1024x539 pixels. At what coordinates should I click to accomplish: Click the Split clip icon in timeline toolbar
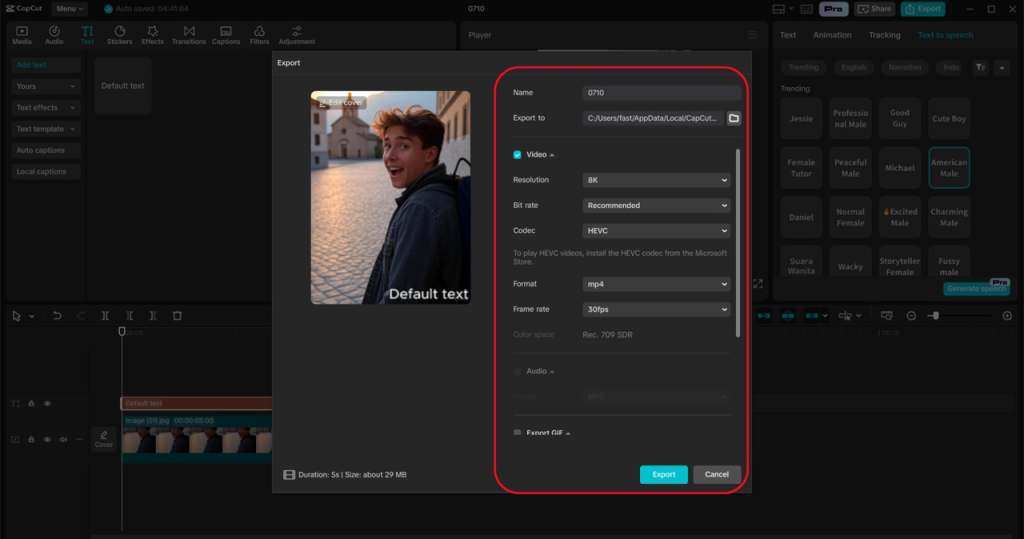coord(104,316)
